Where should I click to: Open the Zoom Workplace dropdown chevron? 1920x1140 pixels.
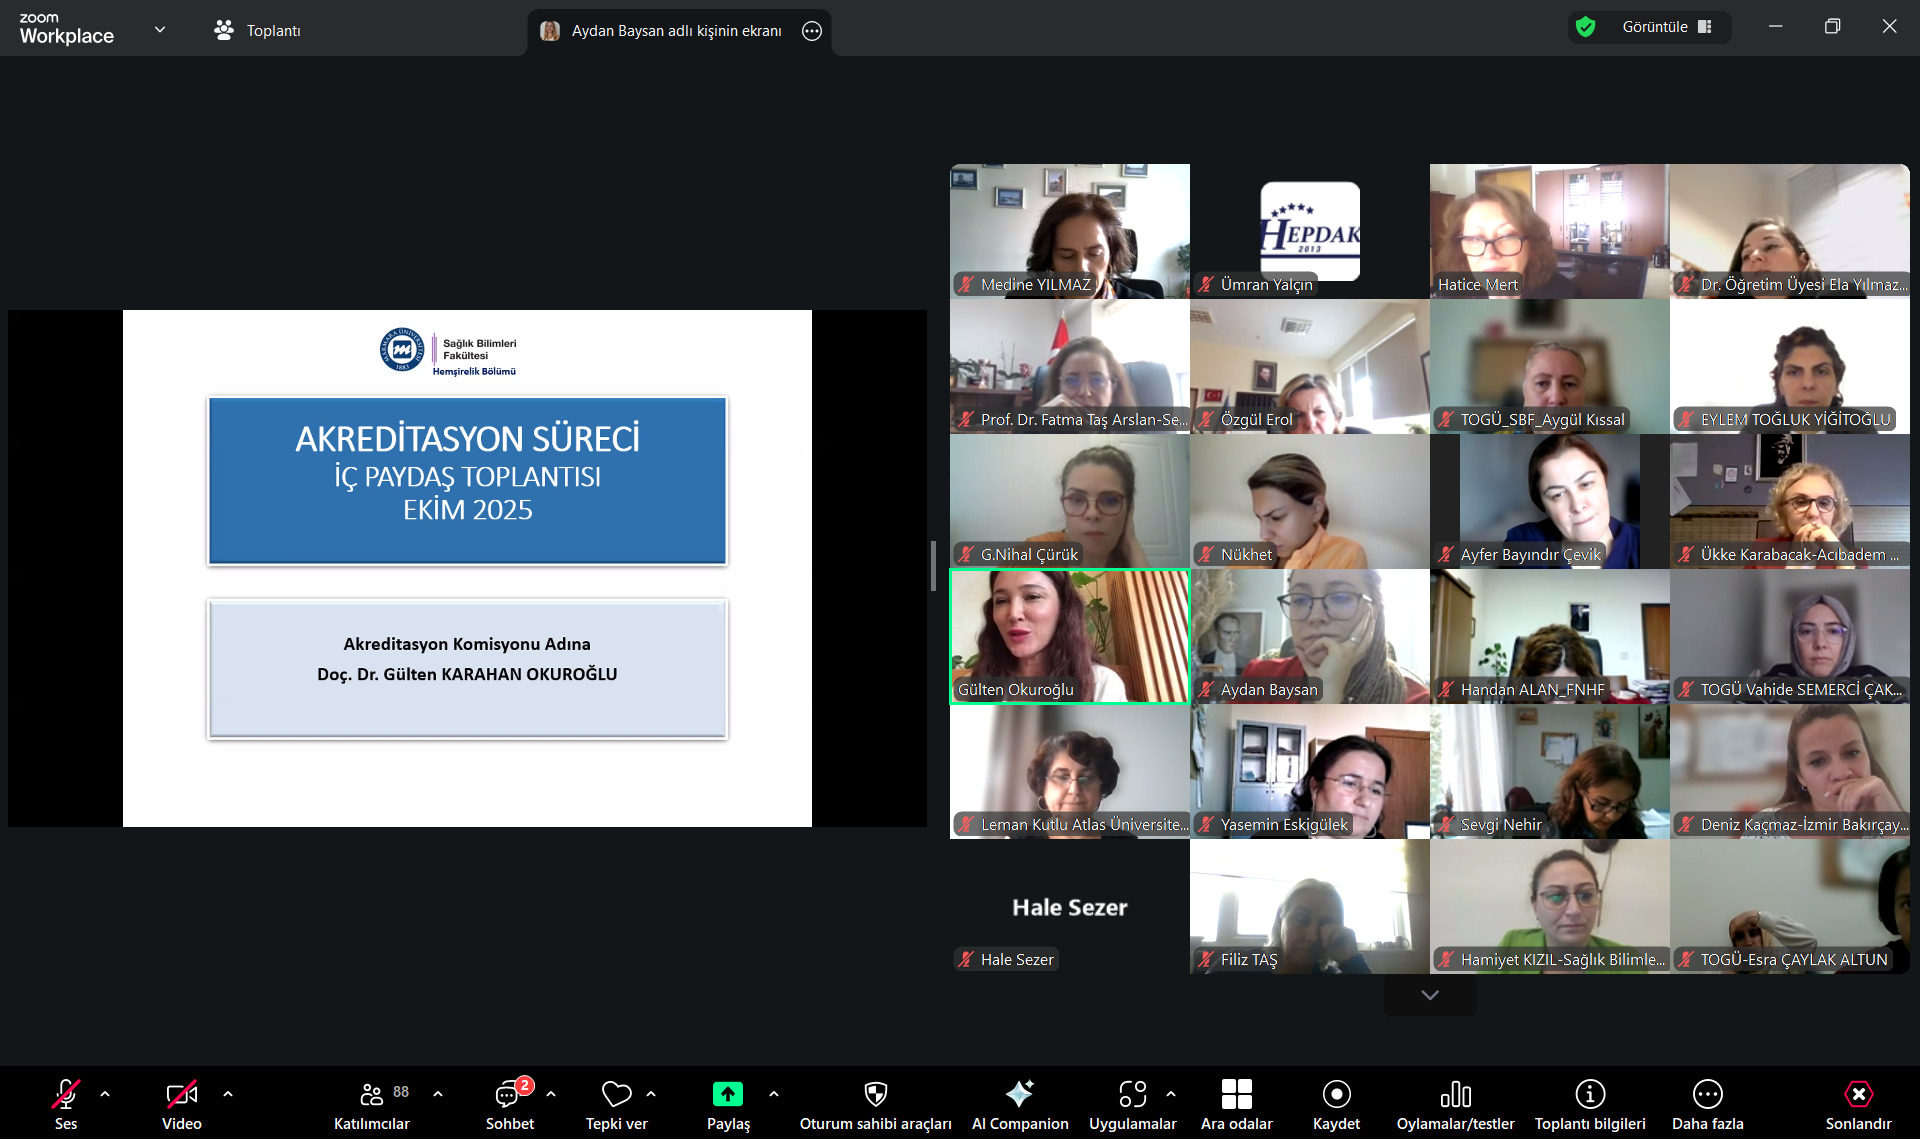point(160,30)
